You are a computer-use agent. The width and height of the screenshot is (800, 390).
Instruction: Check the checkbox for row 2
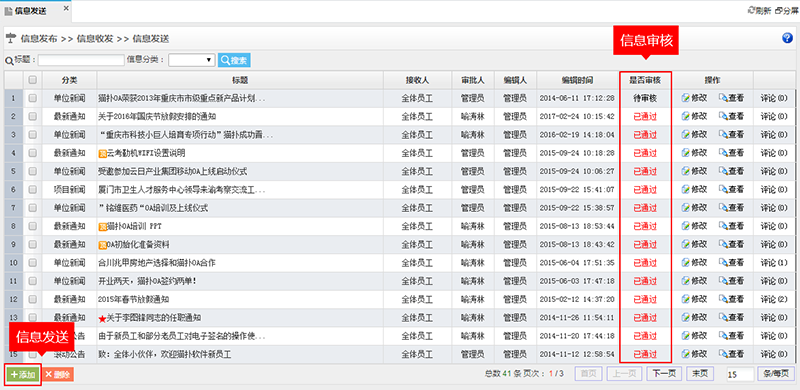click(x=33, y=116)
